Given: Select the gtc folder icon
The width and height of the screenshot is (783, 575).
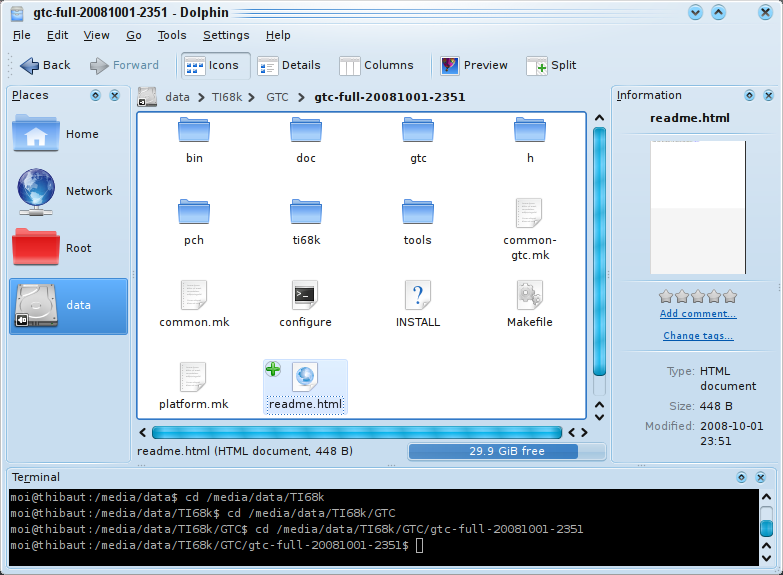Looking at the screenshot, I should 418,130.
